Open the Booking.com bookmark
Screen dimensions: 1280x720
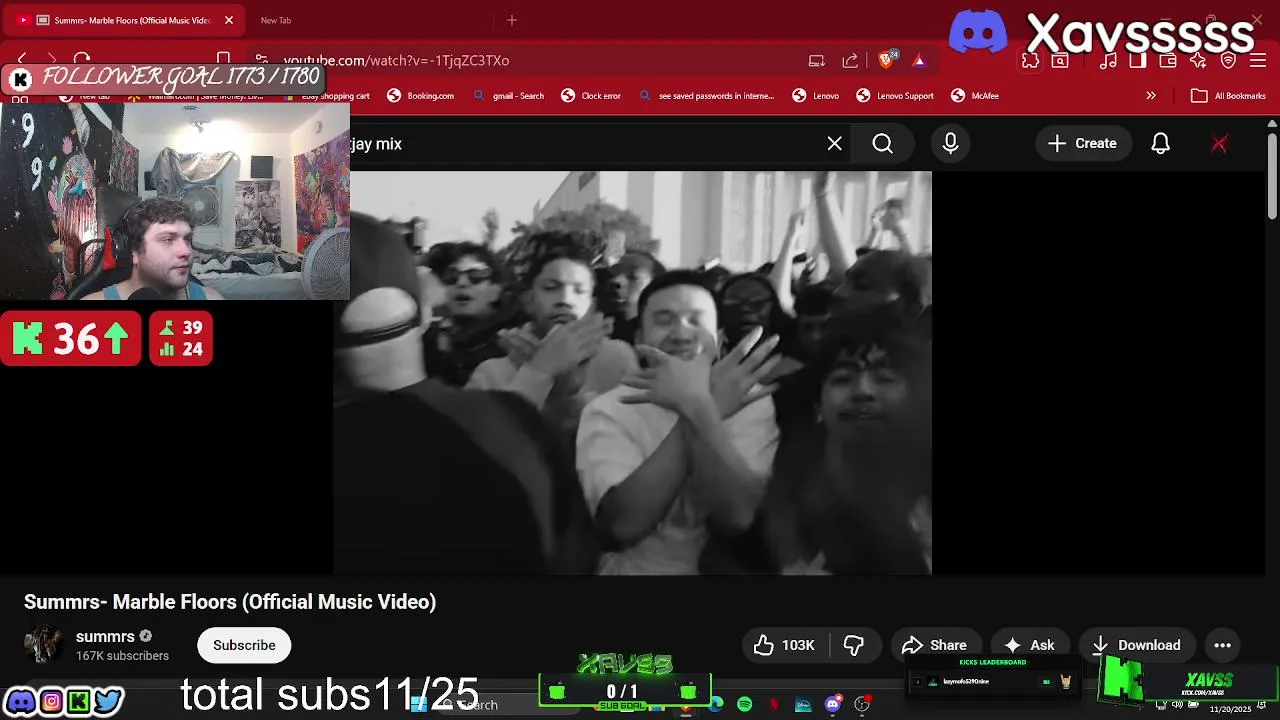421,96
